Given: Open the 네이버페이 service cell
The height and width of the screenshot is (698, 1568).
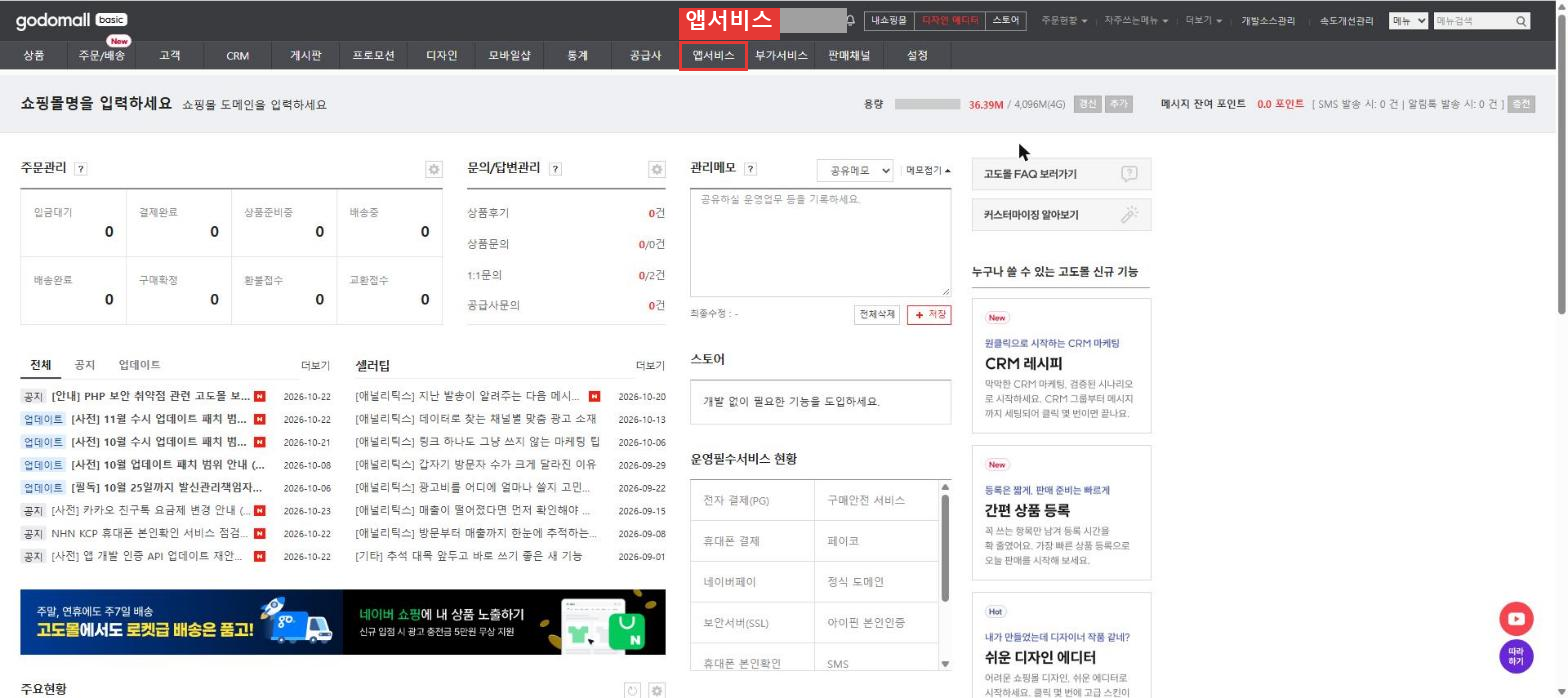Looking at the screenshot, I should point(752,581).
